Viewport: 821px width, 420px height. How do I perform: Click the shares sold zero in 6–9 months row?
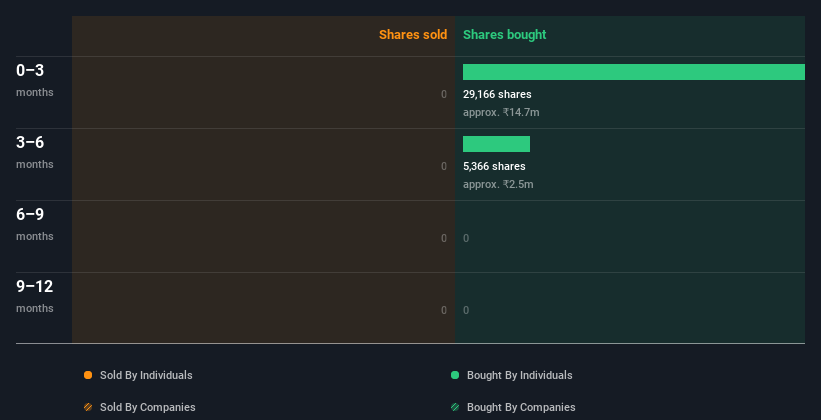pos(444,238)
